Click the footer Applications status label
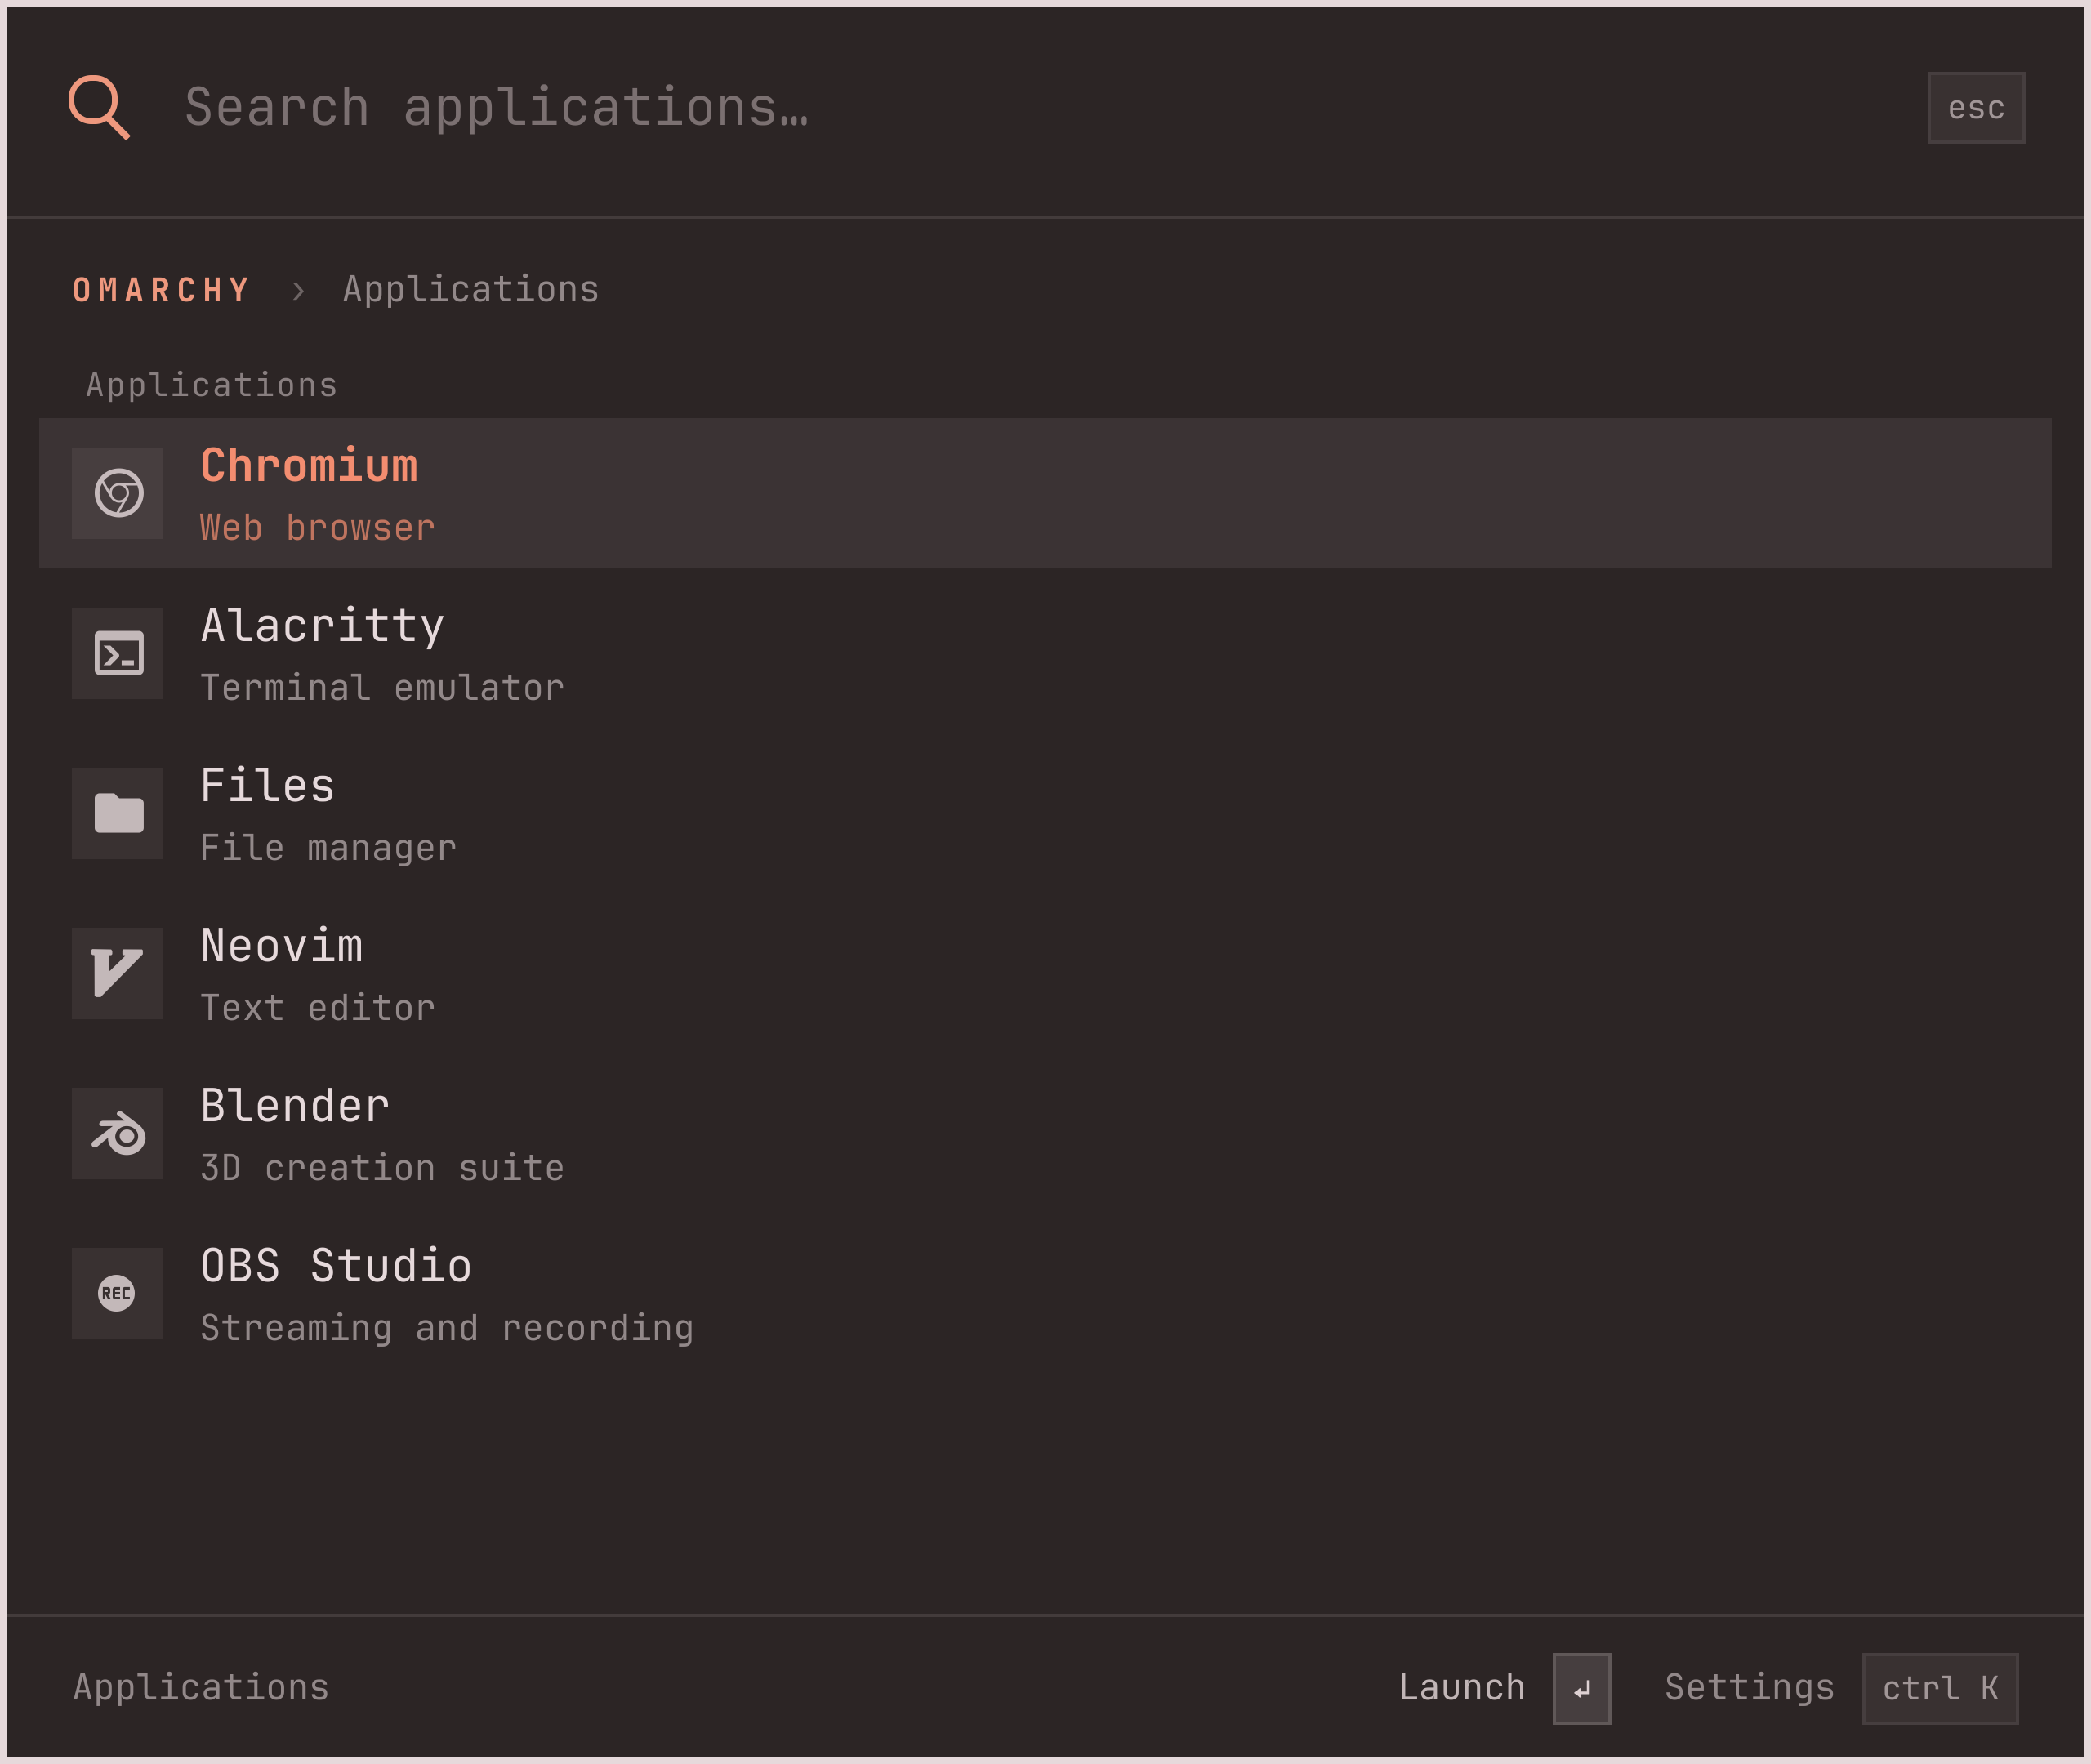This screenshot has width=2091, height=1764. (x=201, y=1689)
